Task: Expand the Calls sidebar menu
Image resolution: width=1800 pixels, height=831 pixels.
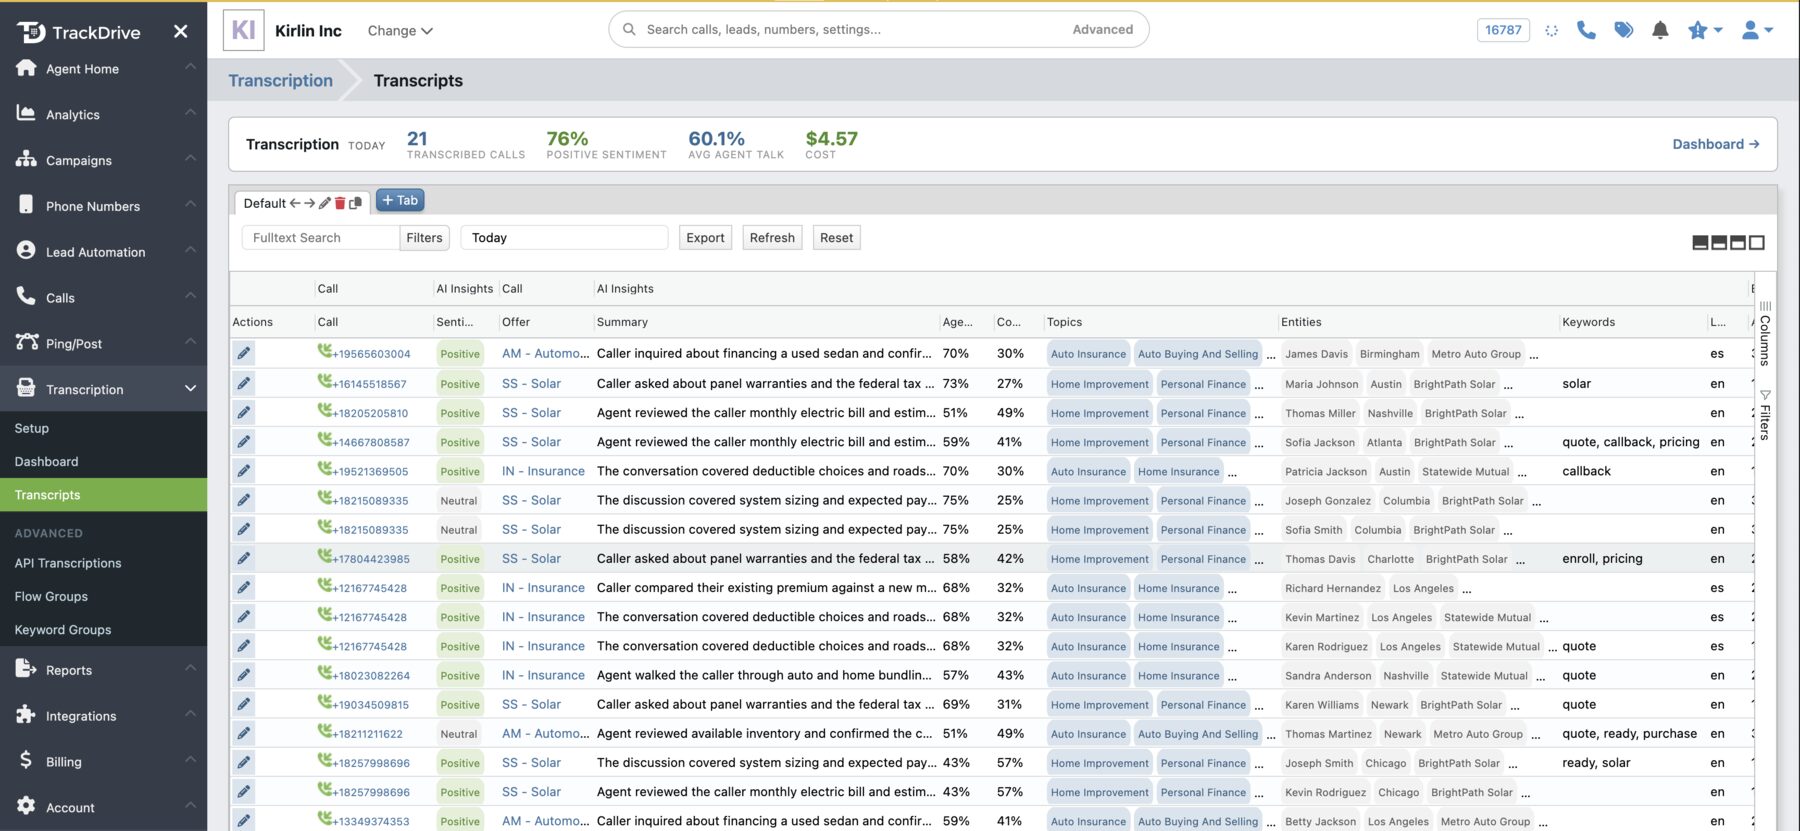Action: 103,298
